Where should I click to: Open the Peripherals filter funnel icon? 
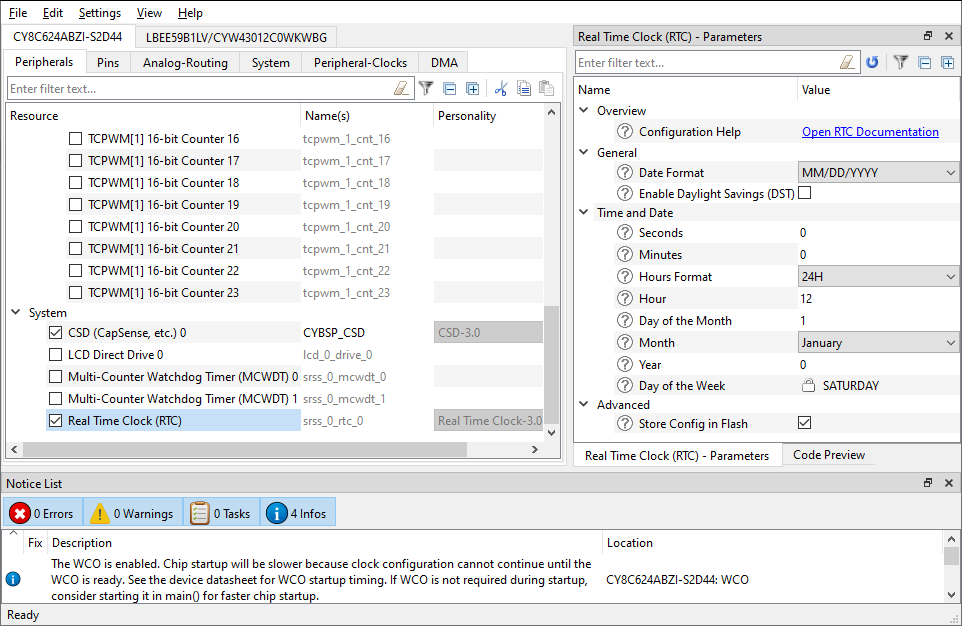[426, 88]
